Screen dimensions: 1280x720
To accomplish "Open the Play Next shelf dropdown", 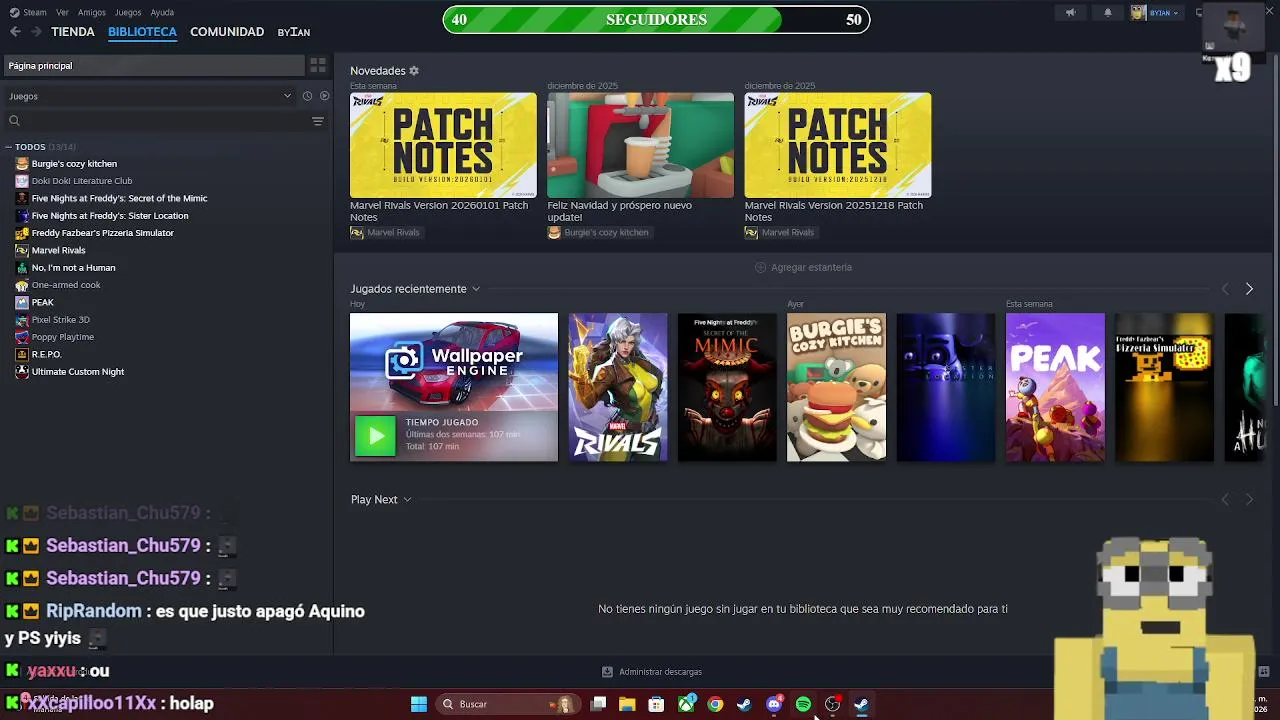I will click(x=407, y=500).
